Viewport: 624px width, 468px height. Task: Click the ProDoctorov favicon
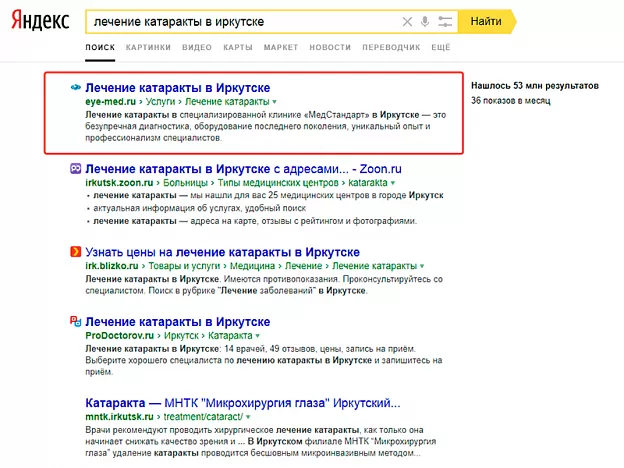tap(75, 322)
